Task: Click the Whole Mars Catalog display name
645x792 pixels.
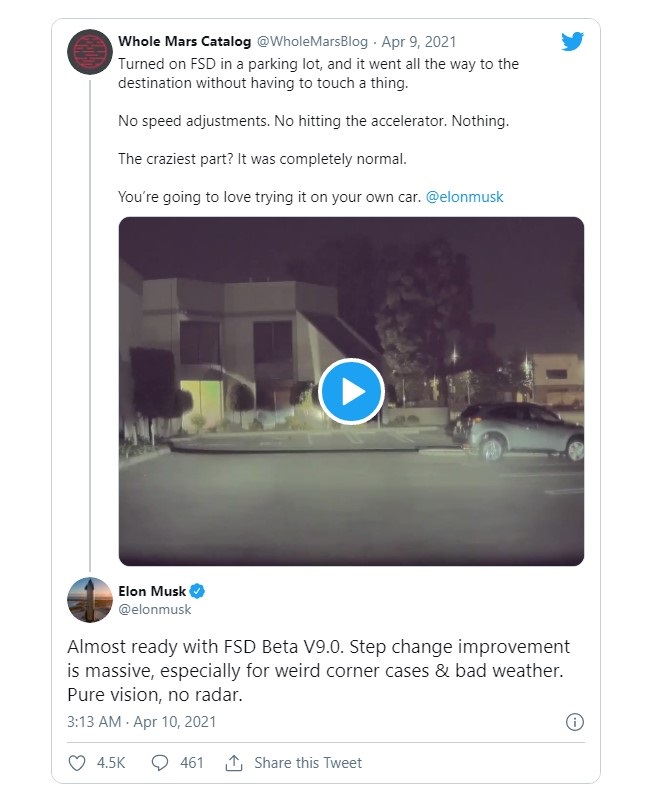Action: pos(184,41)
